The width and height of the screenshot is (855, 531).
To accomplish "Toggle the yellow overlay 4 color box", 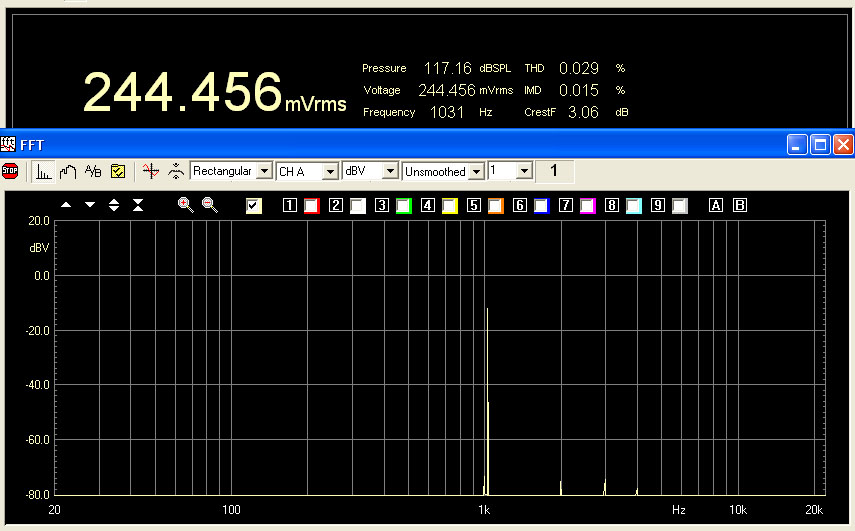I will tap(449, 205).
